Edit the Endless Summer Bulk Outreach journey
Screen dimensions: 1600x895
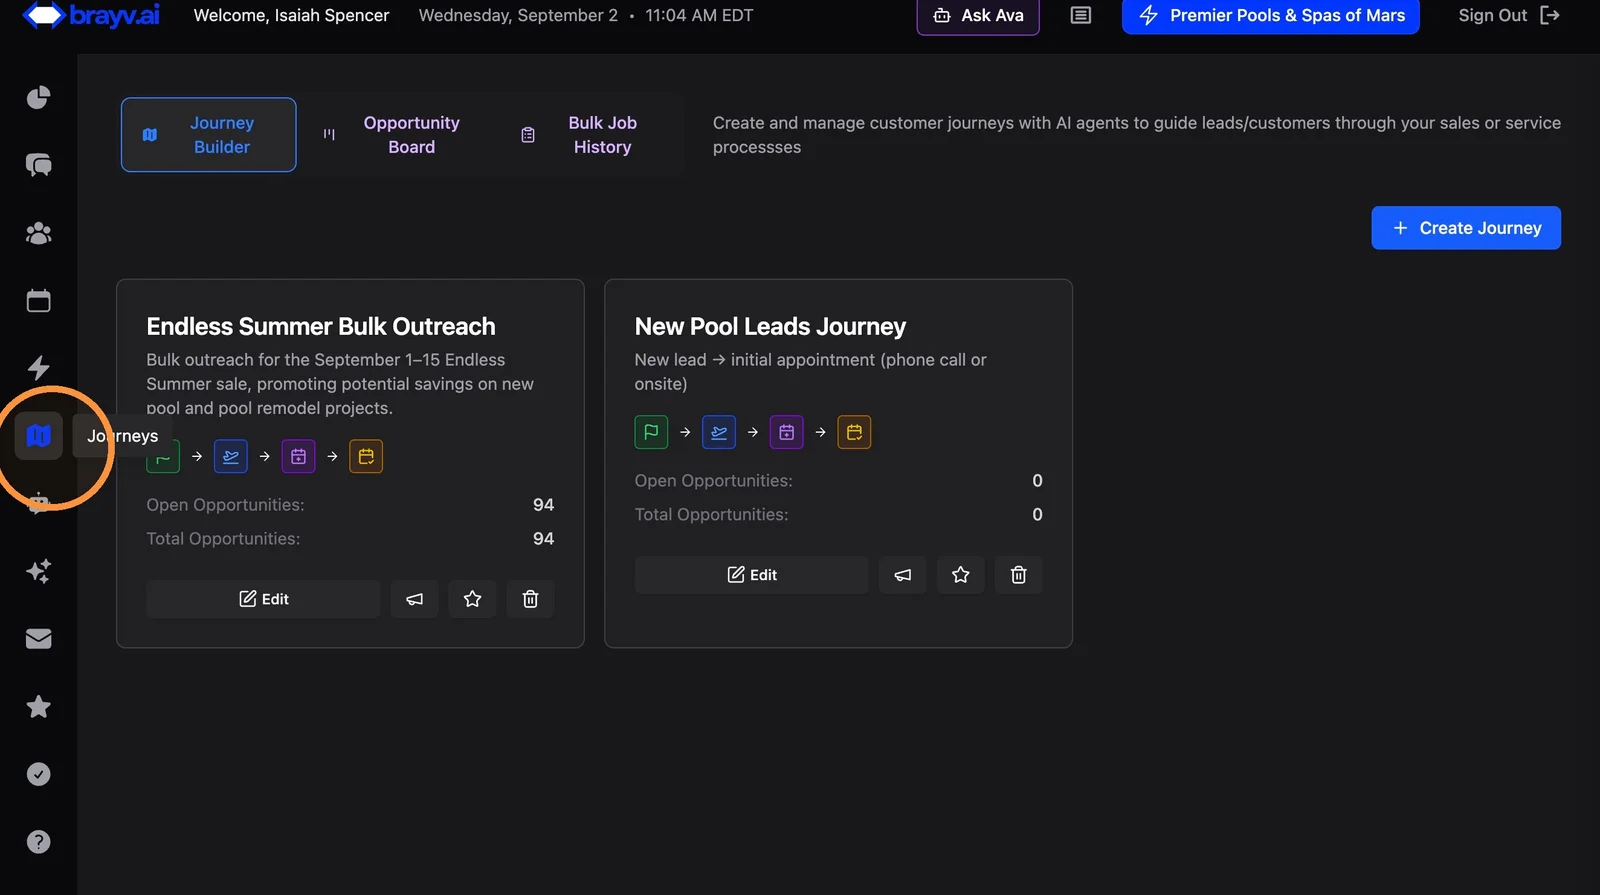(x=263, y=599)
